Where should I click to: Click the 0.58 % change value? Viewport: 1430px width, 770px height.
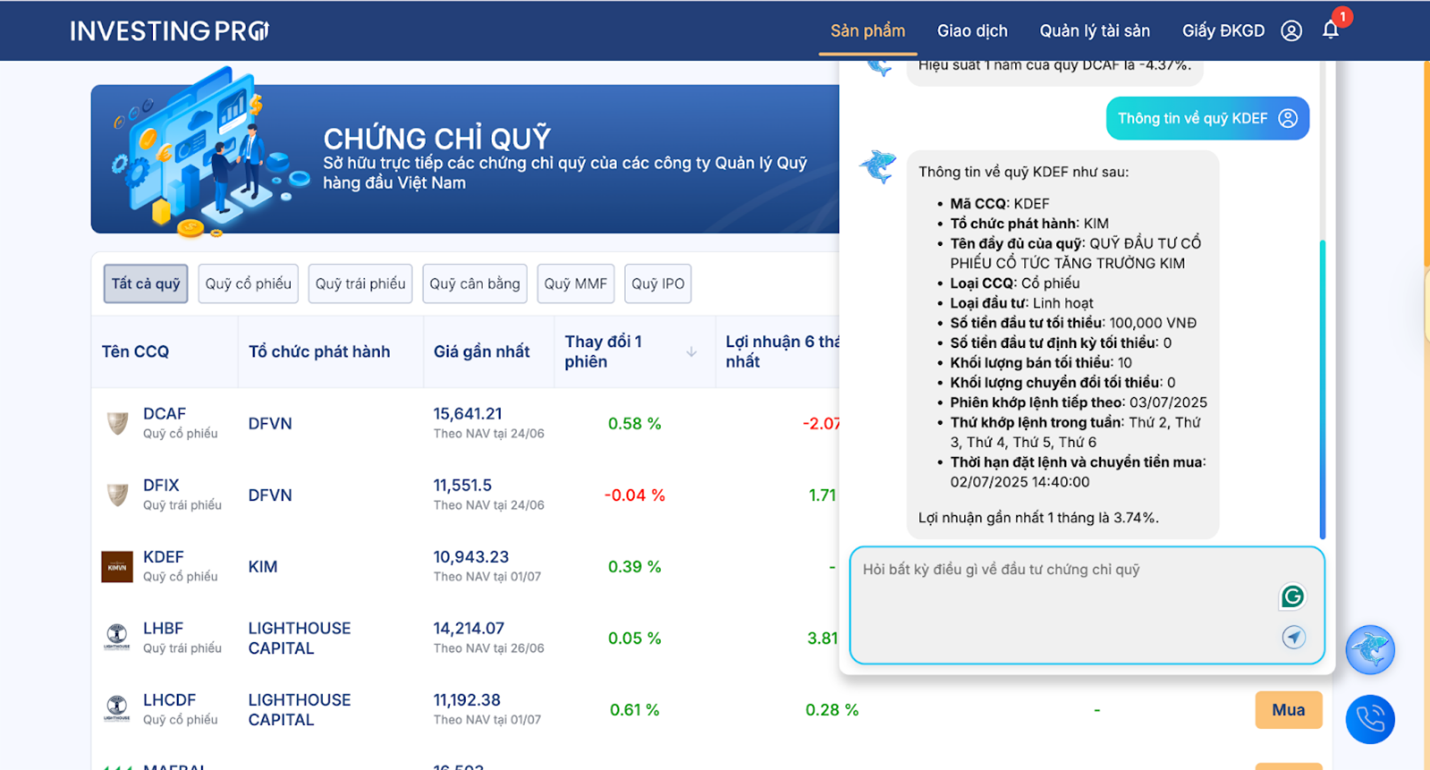point(634,424)
